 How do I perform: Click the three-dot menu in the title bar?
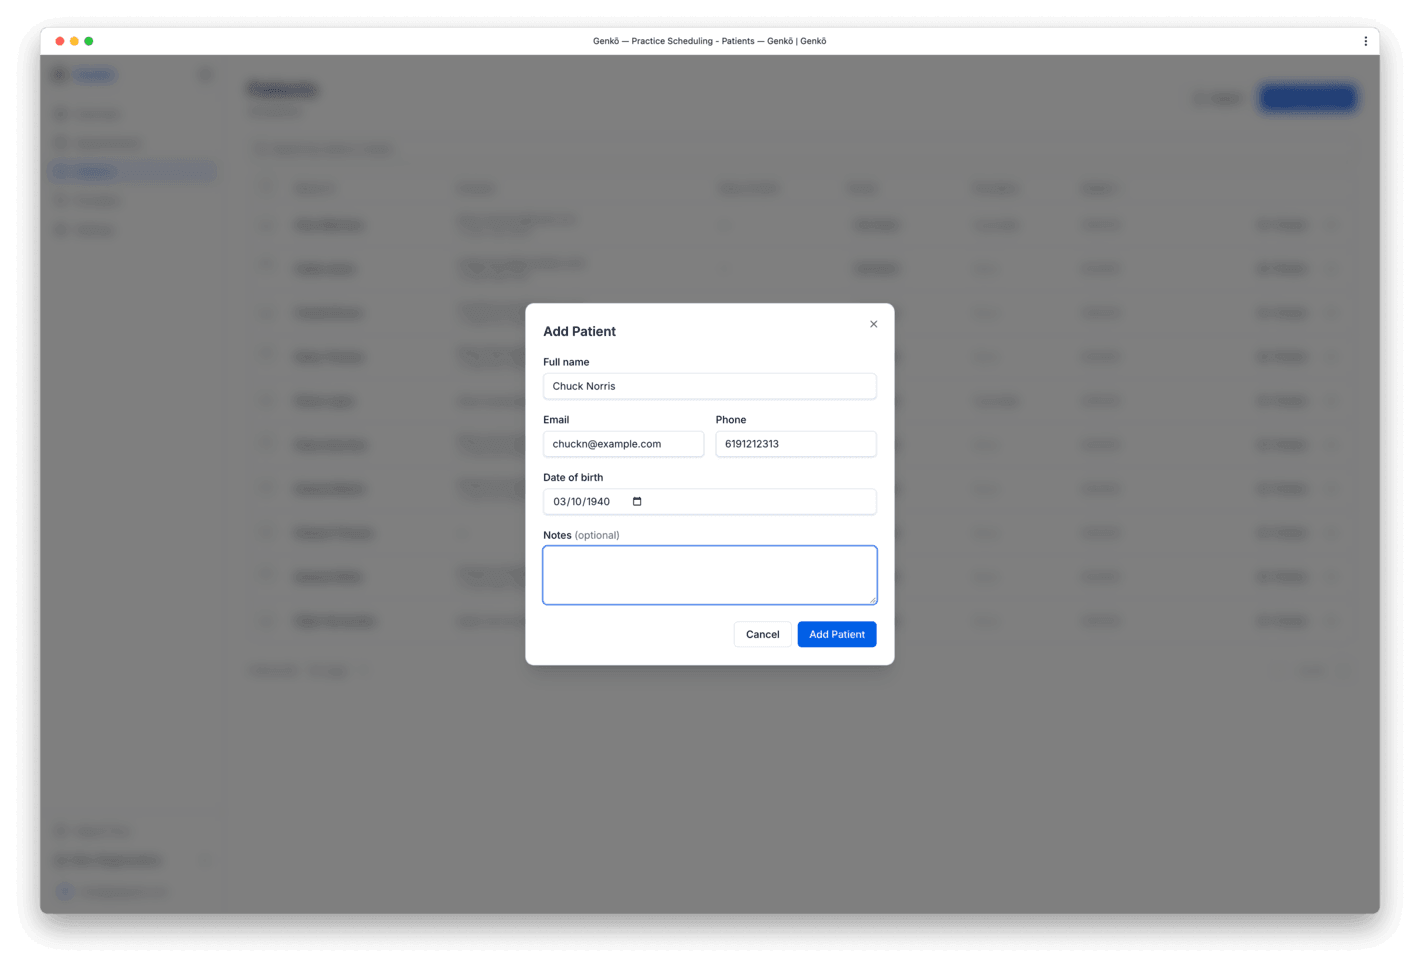1366,41
